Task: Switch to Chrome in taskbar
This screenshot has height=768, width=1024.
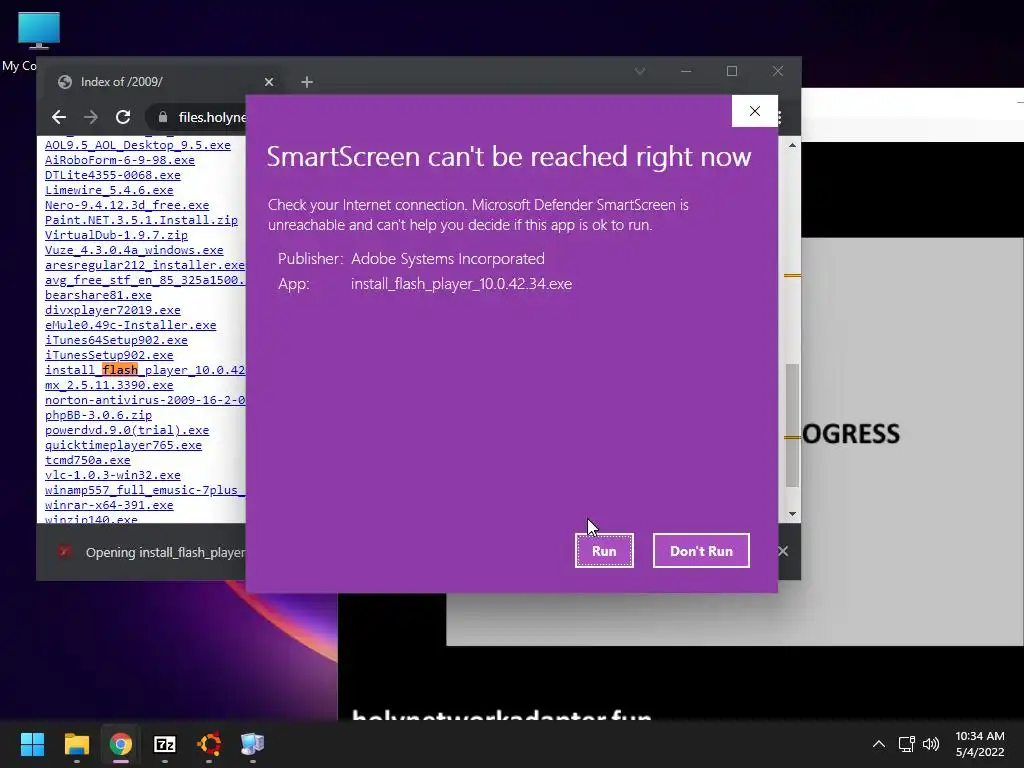Action: click(x=121, y=744)
